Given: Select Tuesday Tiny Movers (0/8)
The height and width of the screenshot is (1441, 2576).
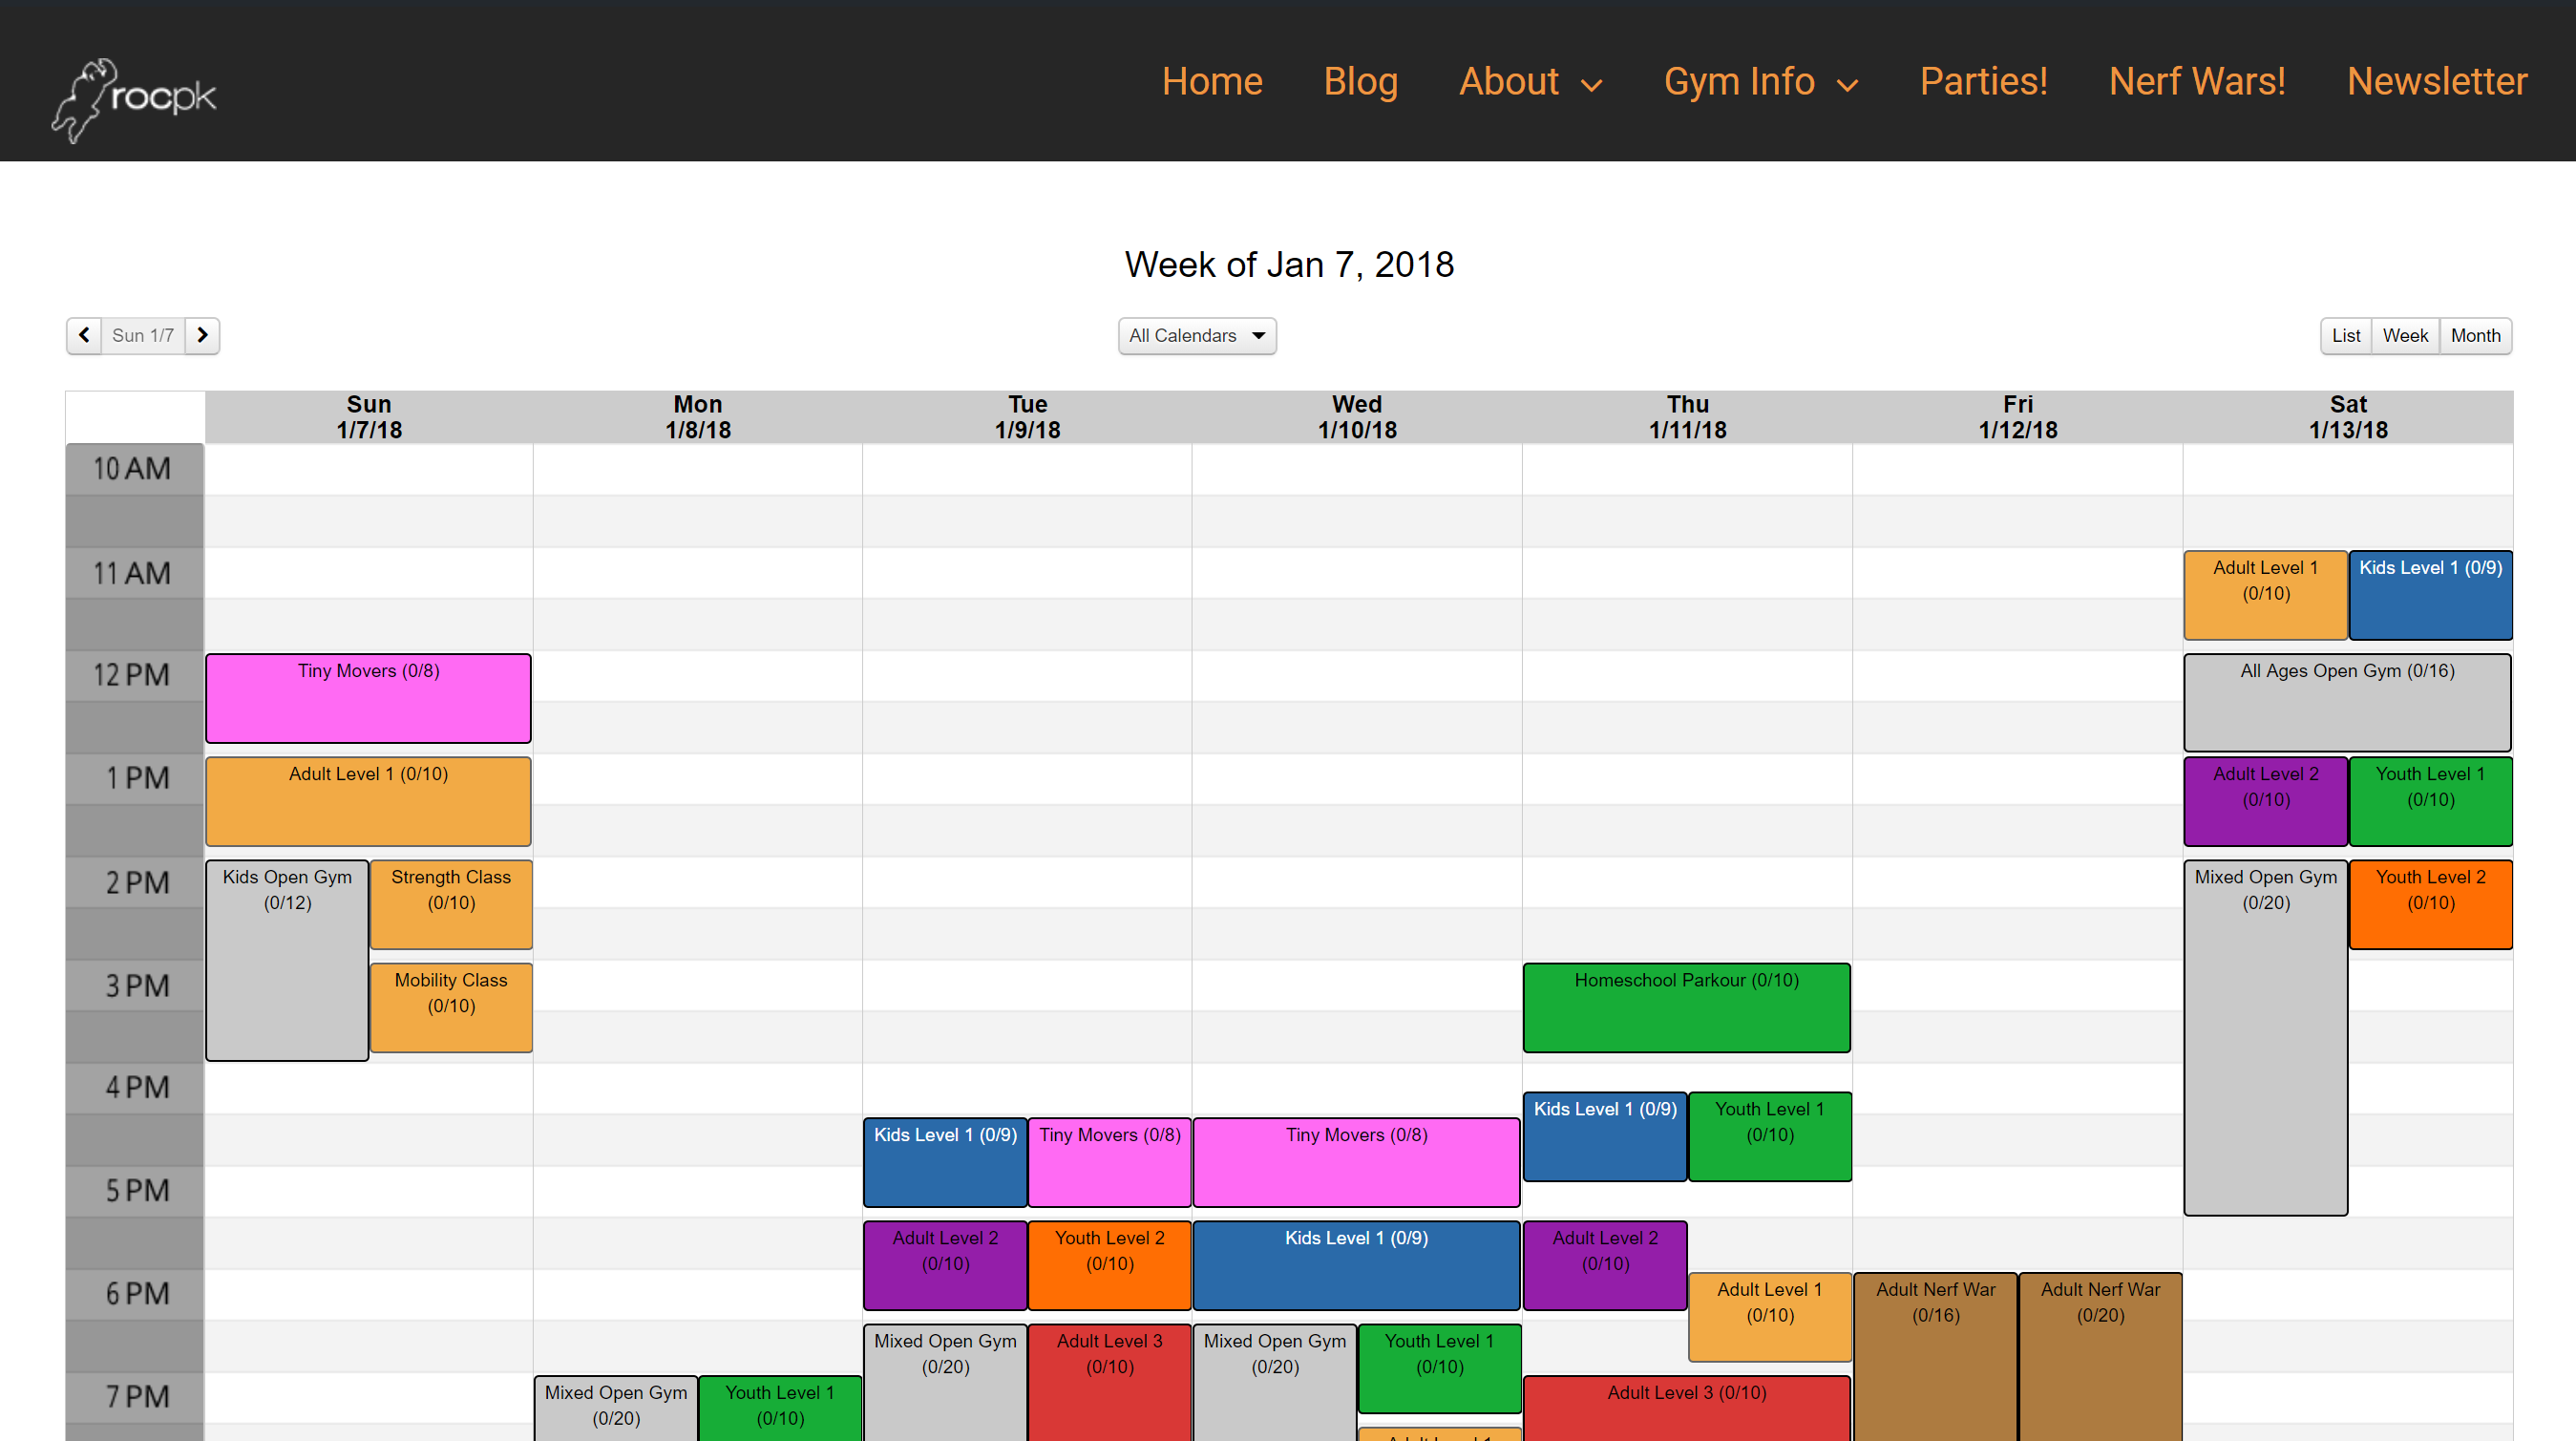Looking at the screenshot, I should point(1109,1162).
